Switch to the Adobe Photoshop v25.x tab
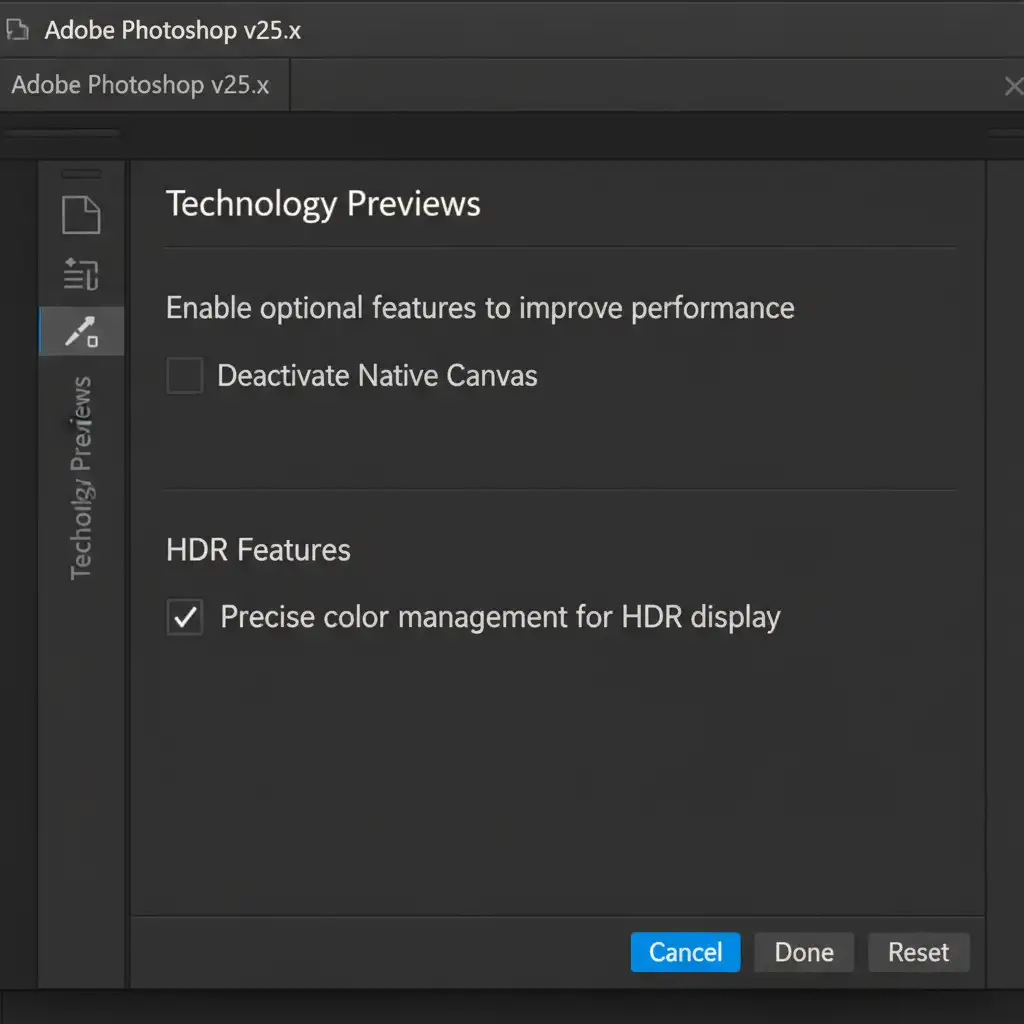Image resolution: width=1024 pixels, height=1024 pixels. [141, 85]
